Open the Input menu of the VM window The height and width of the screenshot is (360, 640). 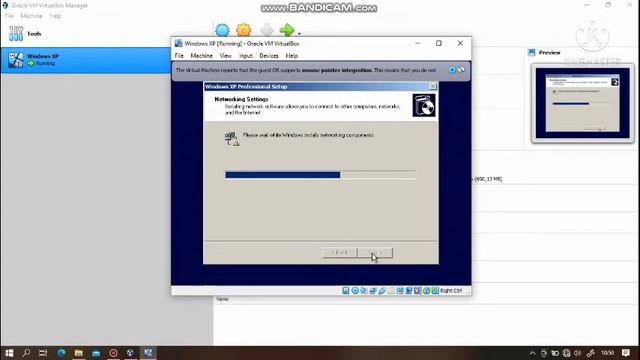(x=246, y=56)
